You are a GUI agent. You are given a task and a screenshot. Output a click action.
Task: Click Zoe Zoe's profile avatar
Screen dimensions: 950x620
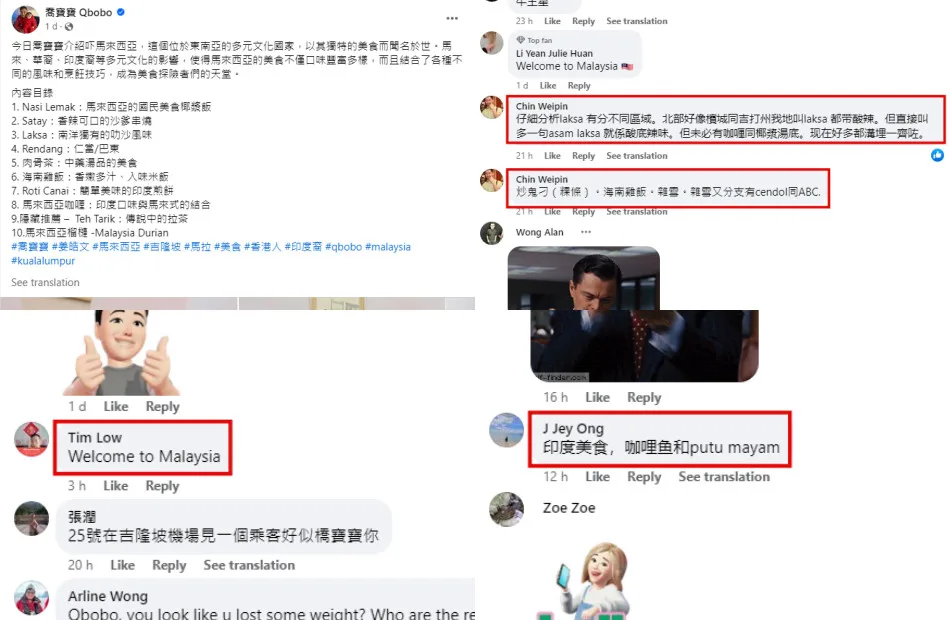[x=507, y=509]
